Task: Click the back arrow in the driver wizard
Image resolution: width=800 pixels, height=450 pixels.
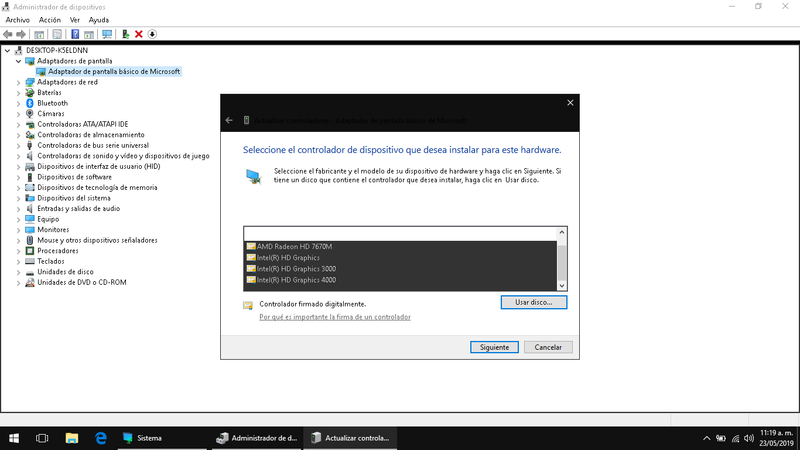Action: (229, 120)
